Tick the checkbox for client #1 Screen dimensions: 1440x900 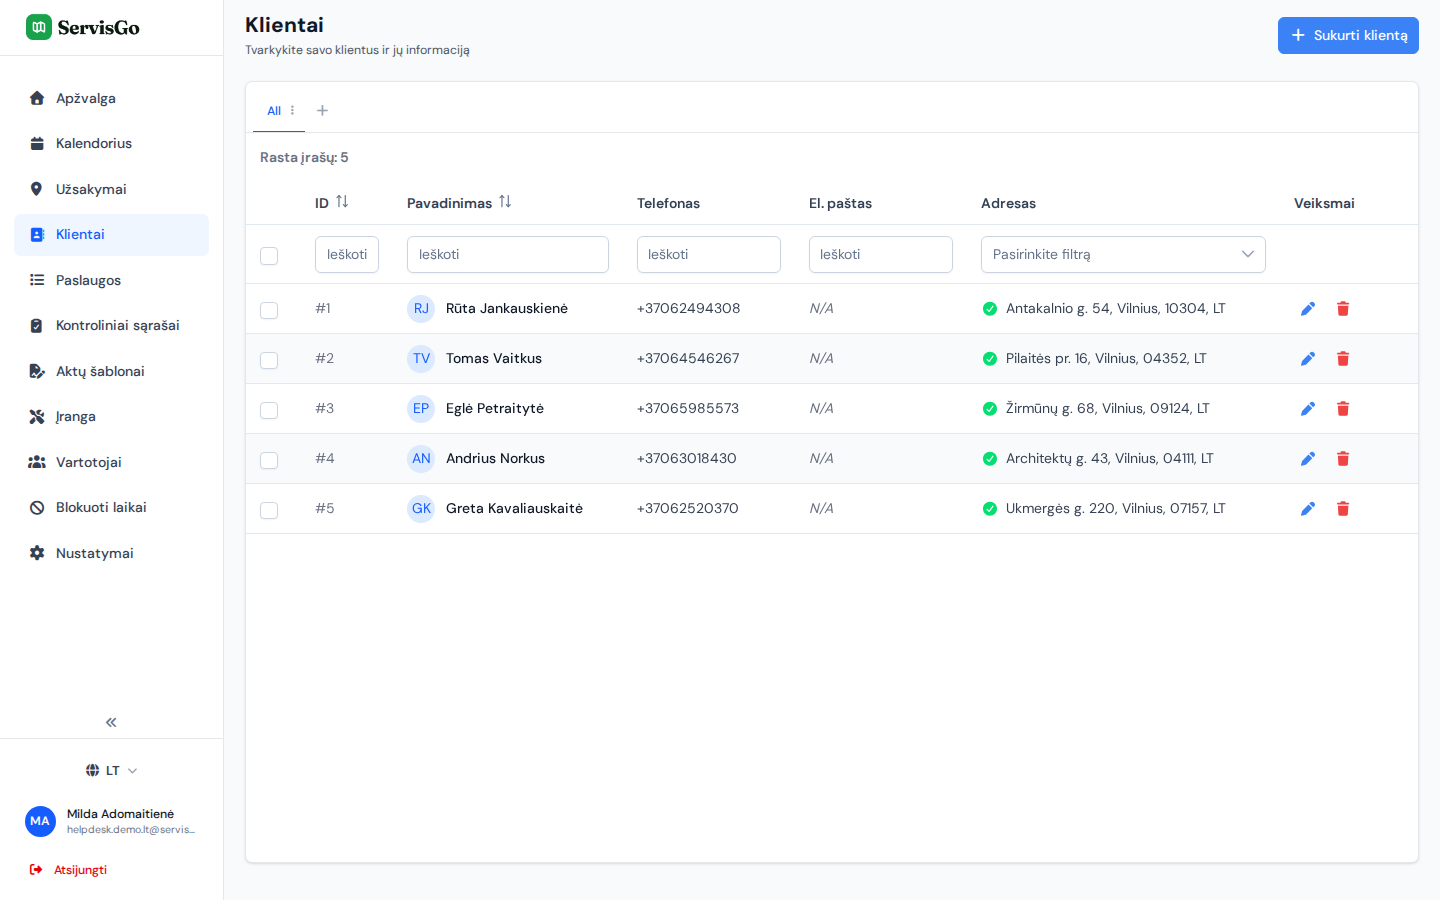click(269, 310)
